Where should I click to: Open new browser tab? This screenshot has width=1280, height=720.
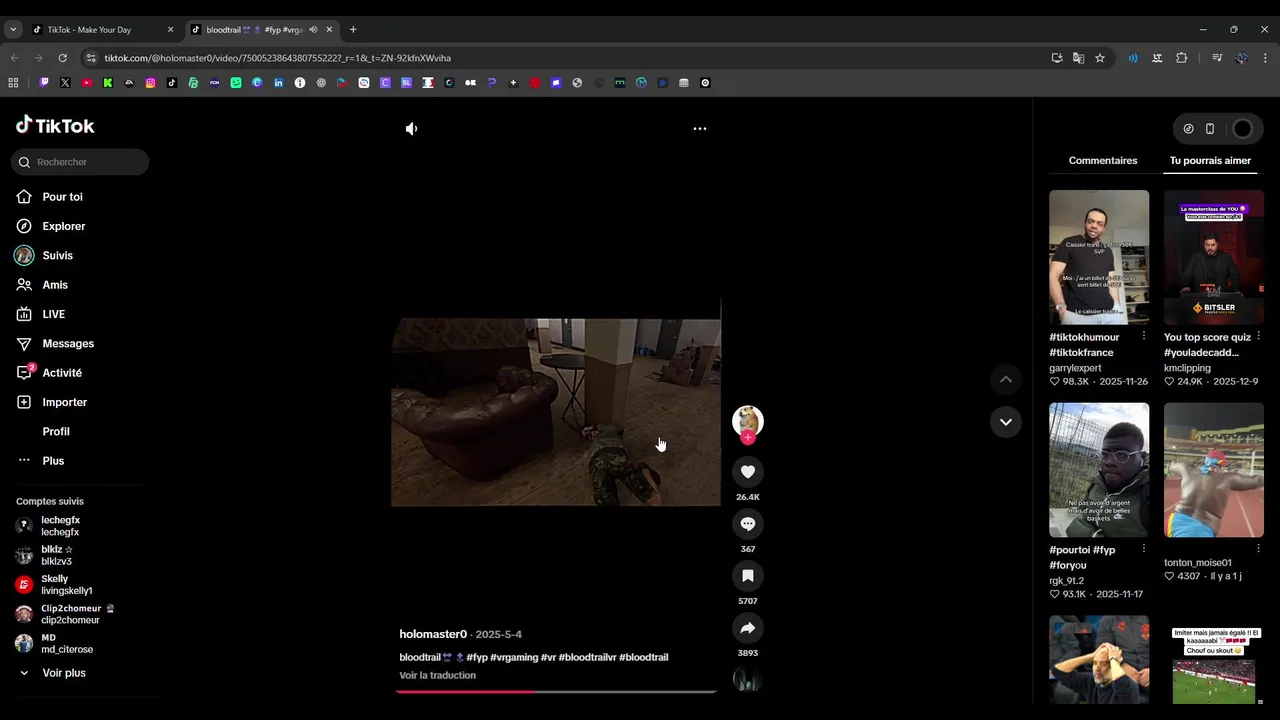pyautogui.click(x=353, y=30)
